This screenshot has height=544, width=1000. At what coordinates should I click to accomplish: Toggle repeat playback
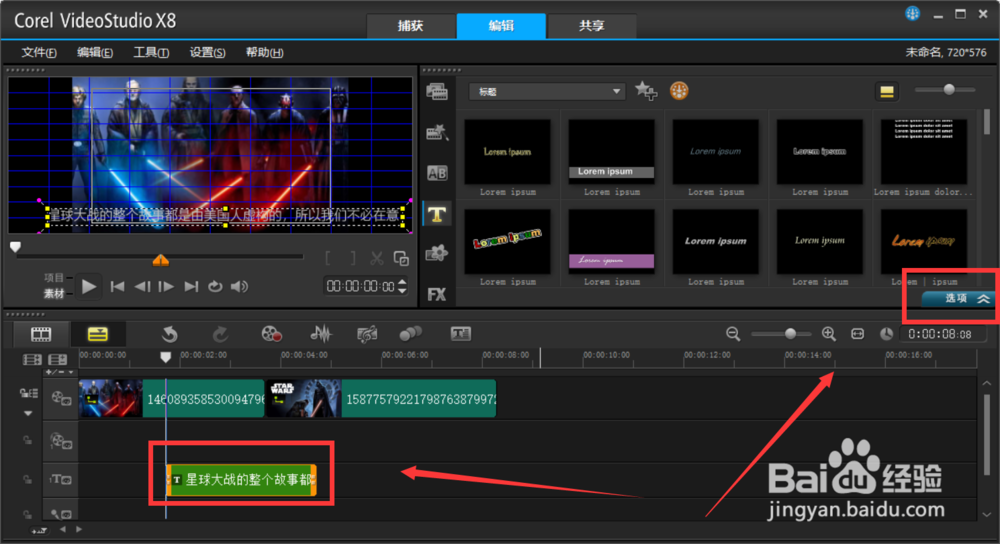(215, 286)
